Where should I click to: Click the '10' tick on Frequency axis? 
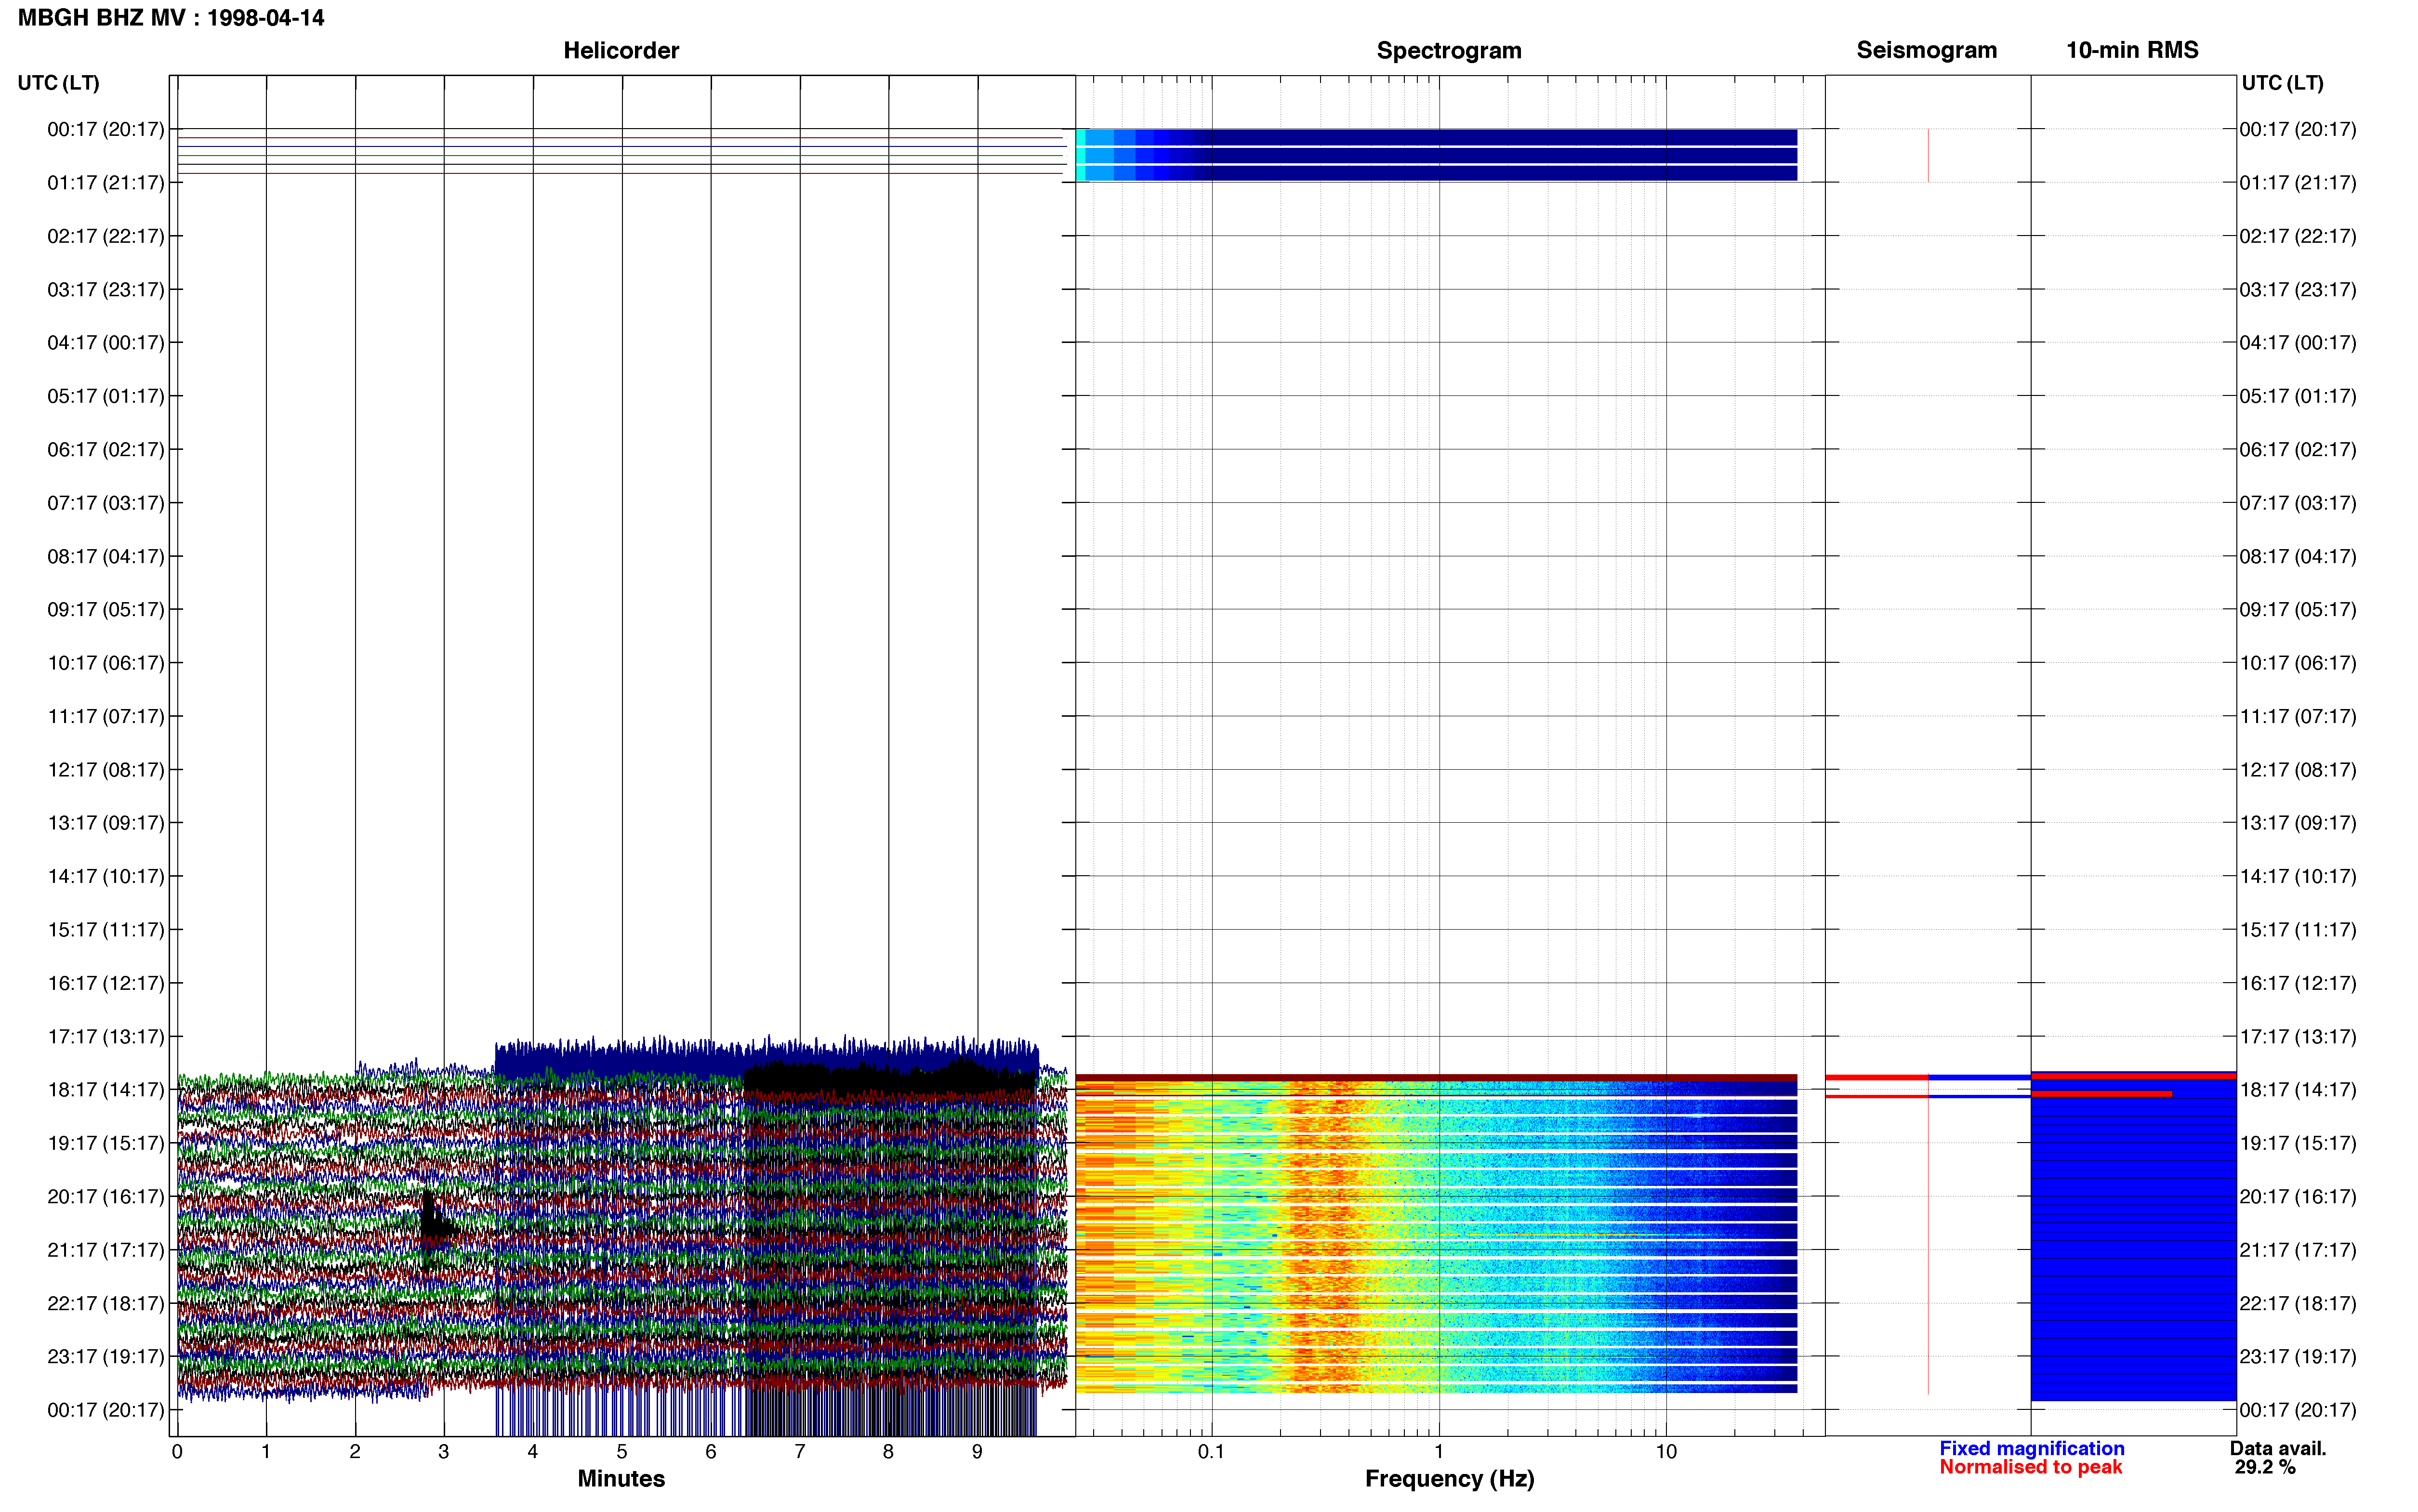point(1666,1452)
